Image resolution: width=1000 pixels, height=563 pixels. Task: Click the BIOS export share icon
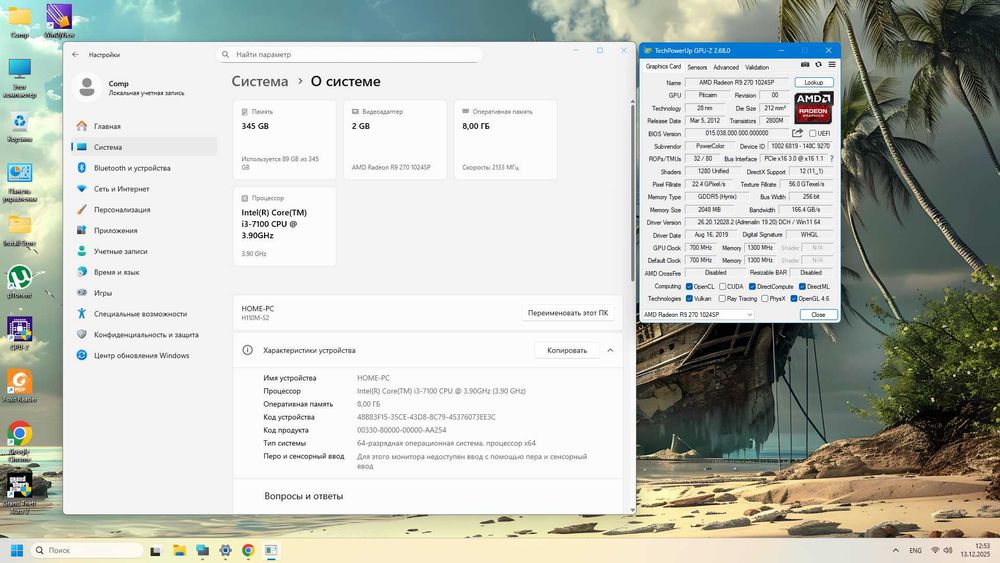(797, 133)
